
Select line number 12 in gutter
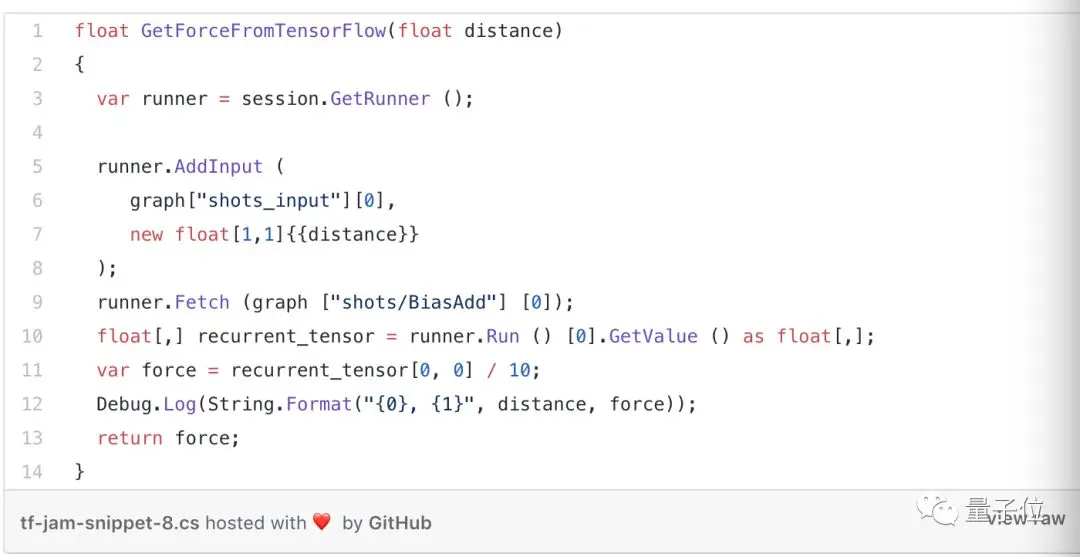click(x=32, y=403)
